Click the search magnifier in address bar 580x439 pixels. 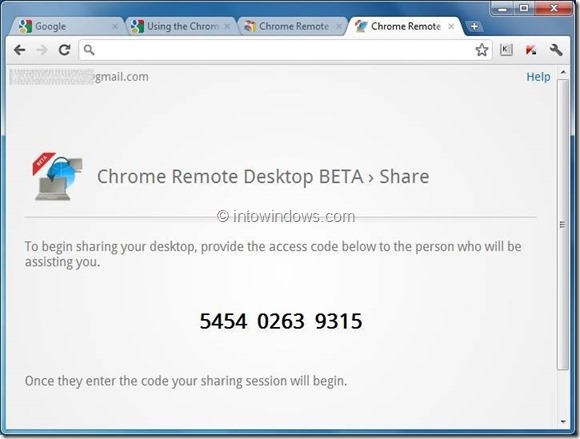[x=89, y=50]
